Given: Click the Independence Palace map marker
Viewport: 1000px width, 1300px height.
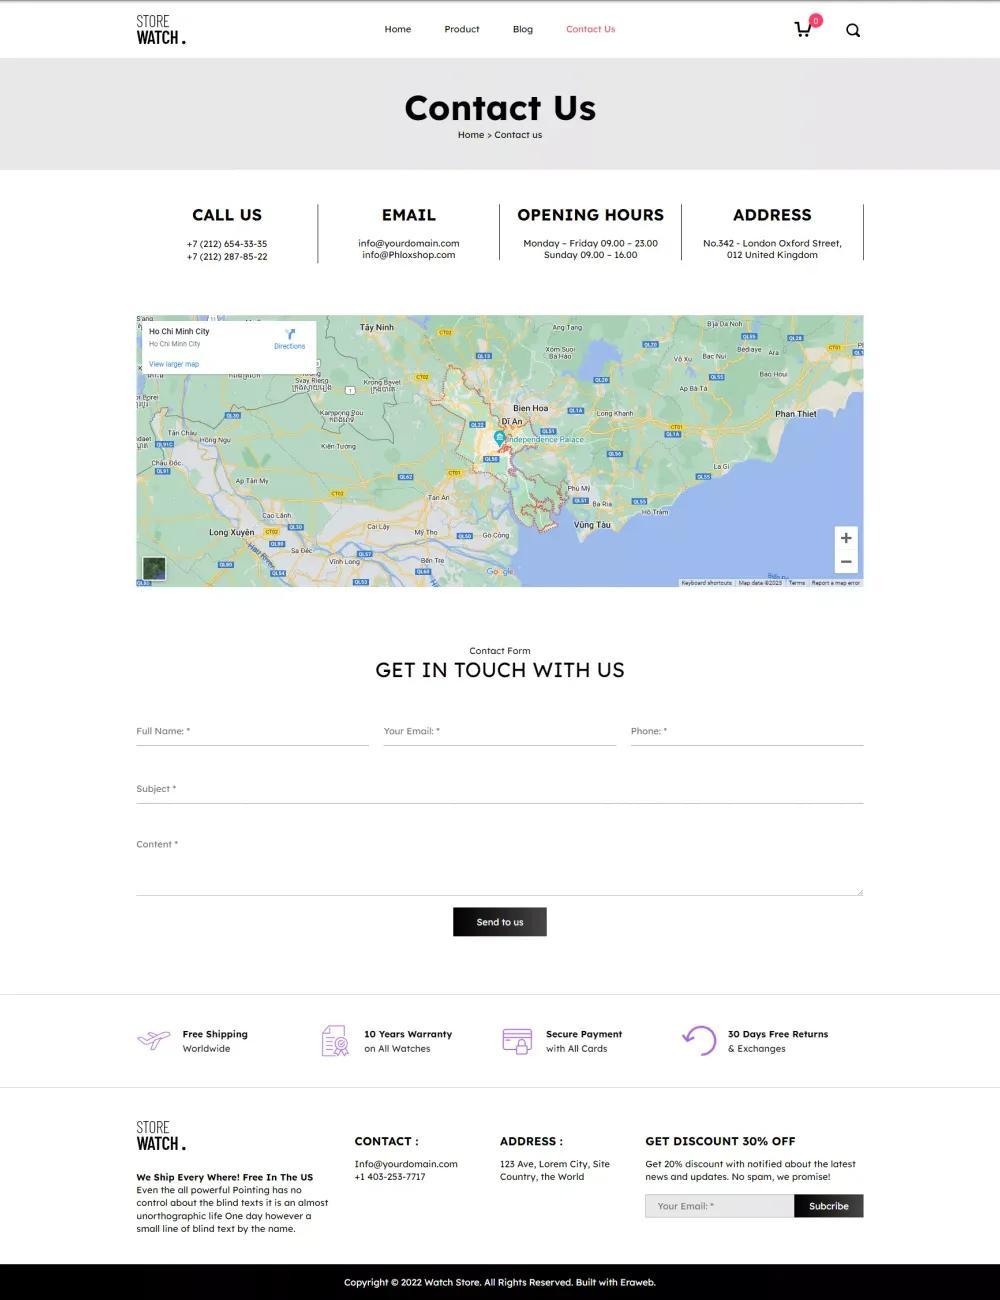Looking at the screenshot, I should click(499, 438).
